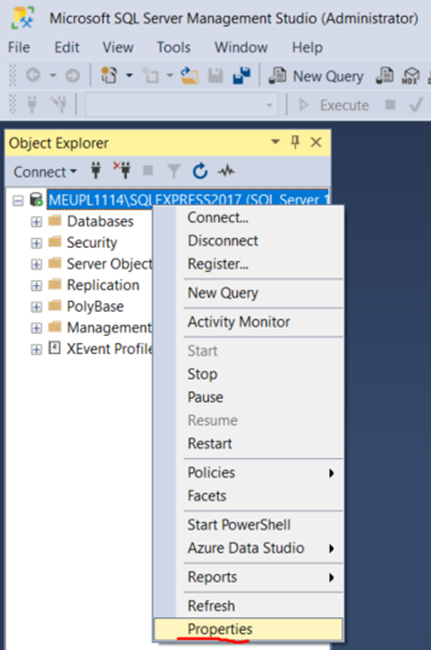Open the Connect dropdown in Object Explorer
431x650 pixels.
(x=45, y=172)
